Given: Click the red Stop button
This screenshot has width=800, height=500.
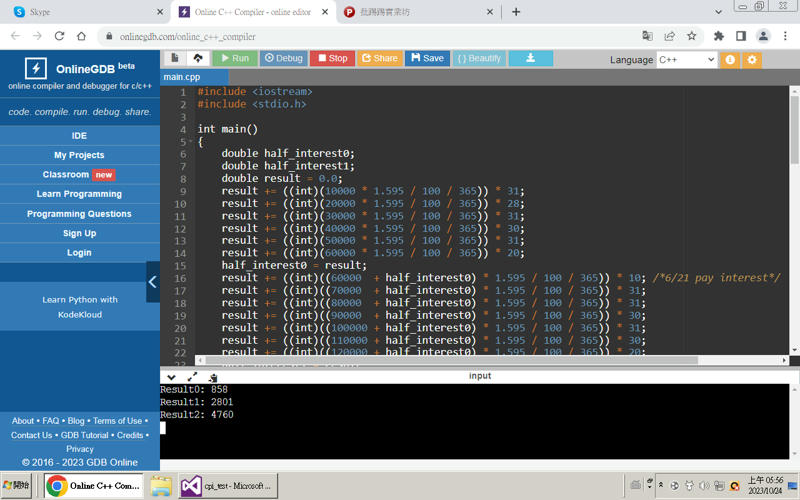Looking at the screenshot, I should pos(331,58).
